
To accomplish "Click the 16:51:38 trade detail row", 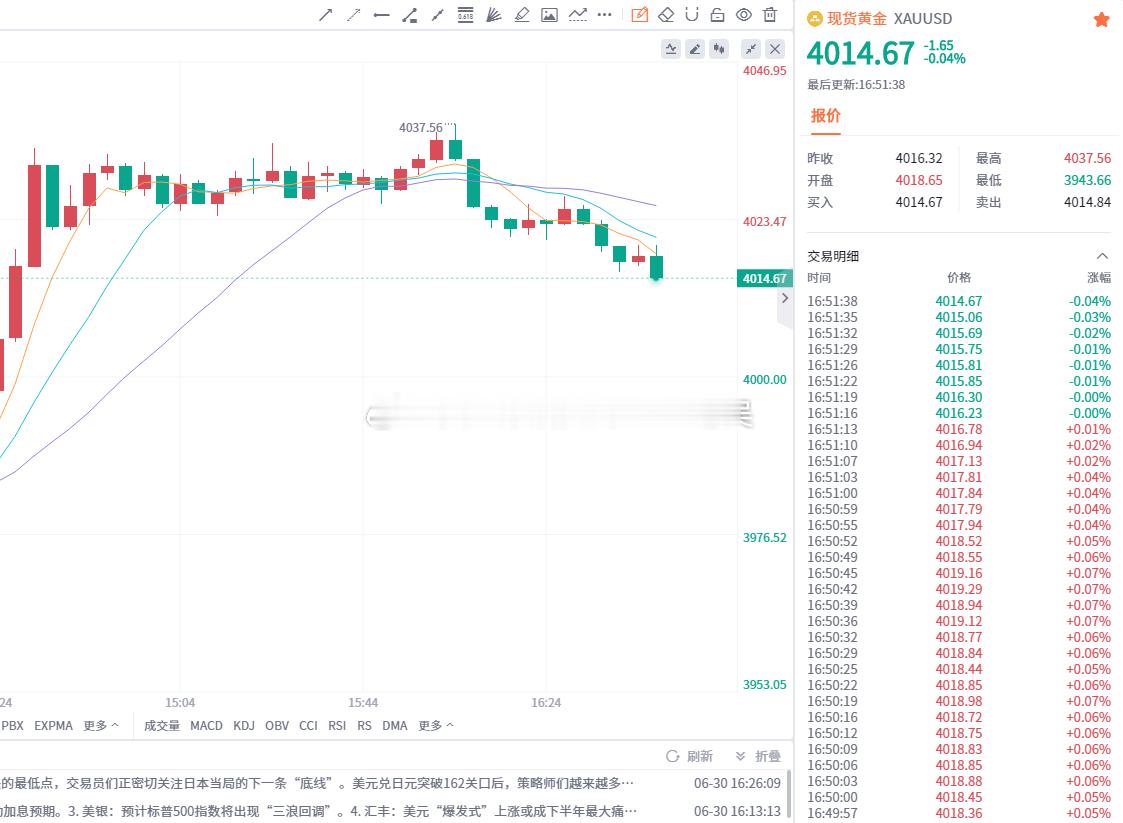I will [959, 302].
